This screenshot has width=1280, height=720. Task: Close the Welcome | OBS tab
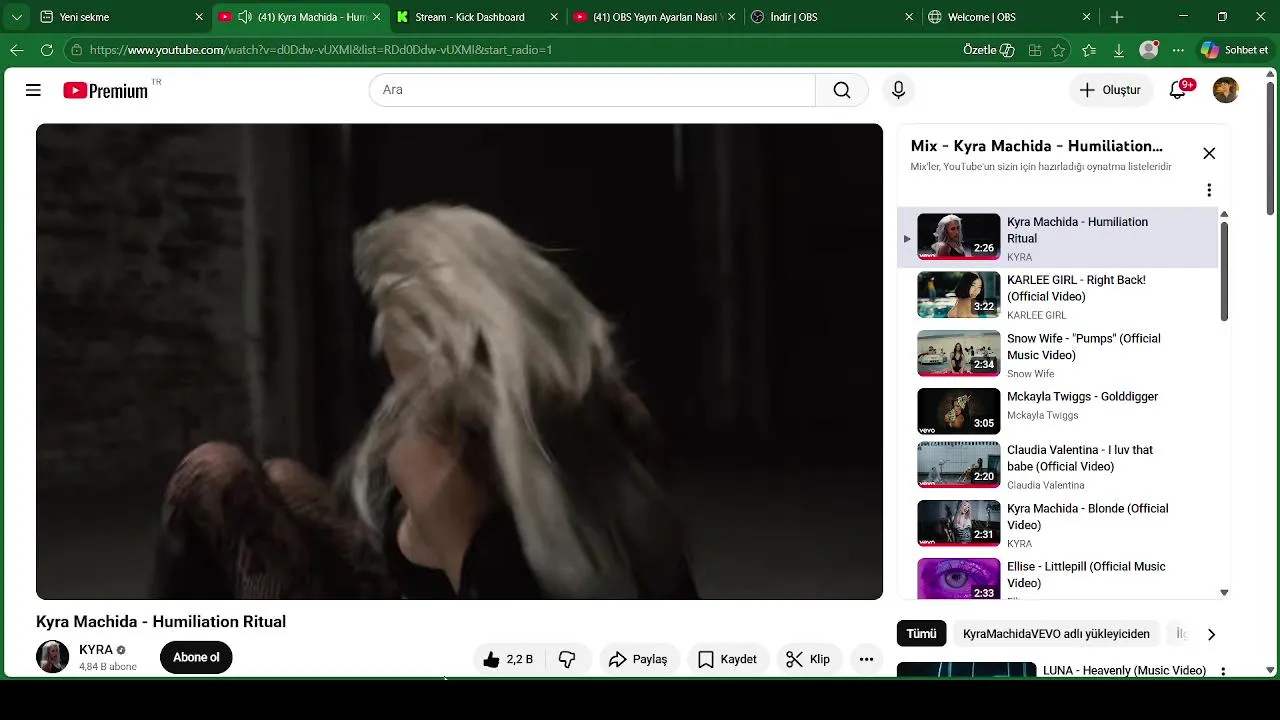tap(1087, 17)
